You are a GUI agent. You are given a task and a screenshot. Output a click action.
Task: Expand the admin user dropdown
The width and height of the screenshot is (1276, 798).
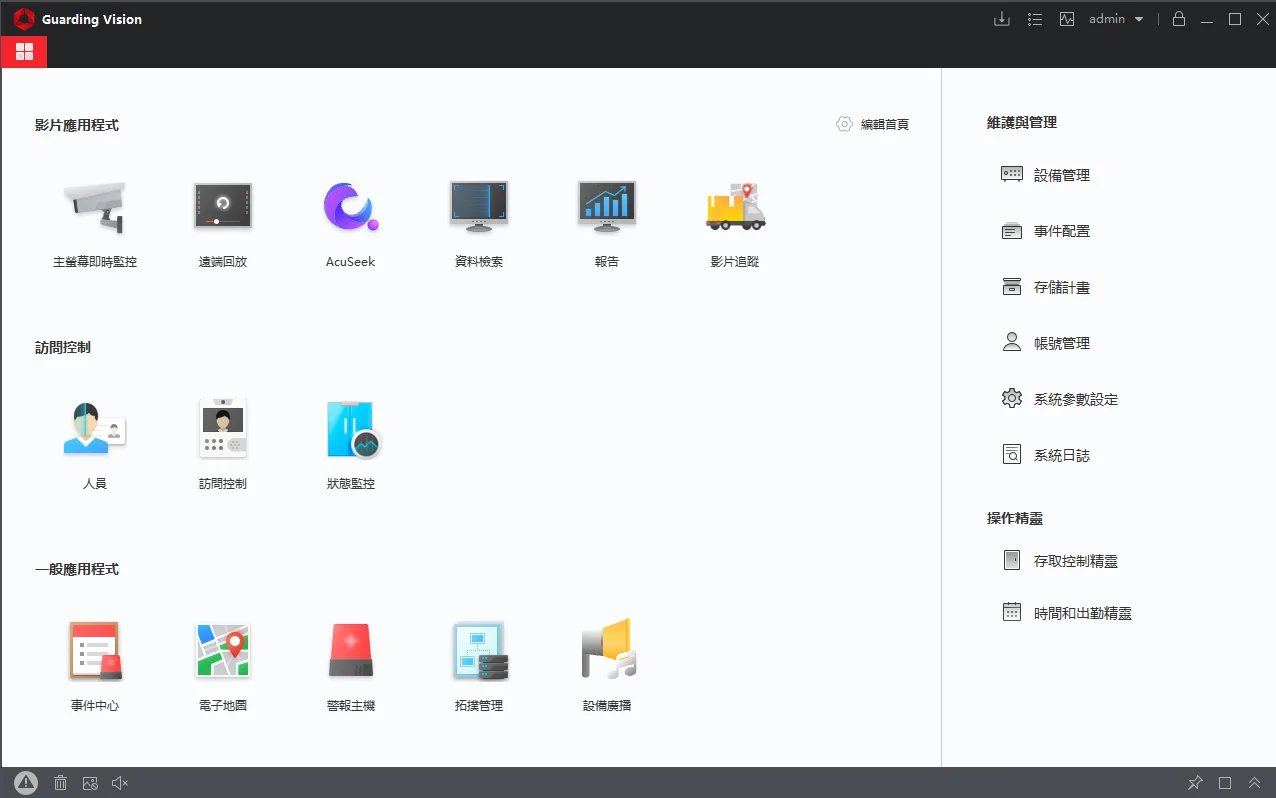1116,19
